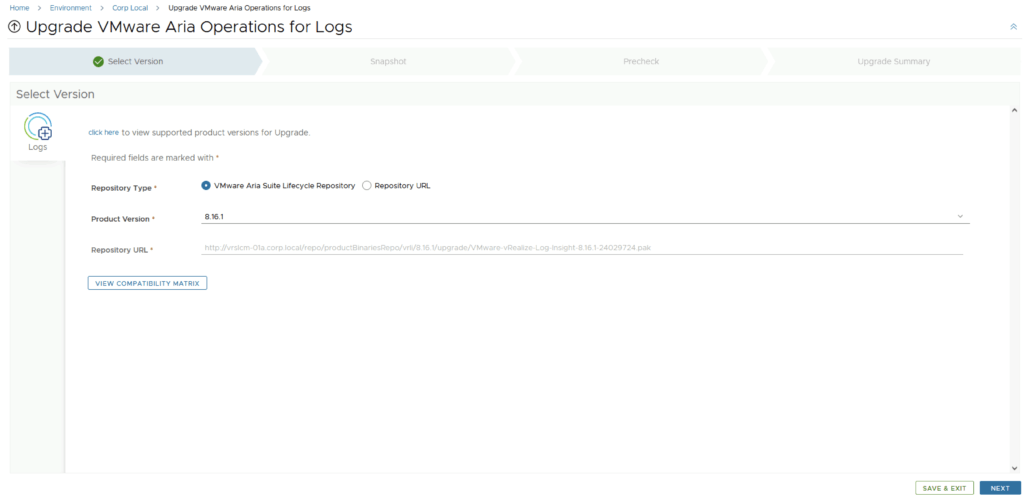Click the upgrade arrow icon beside the title

(14, 27)
